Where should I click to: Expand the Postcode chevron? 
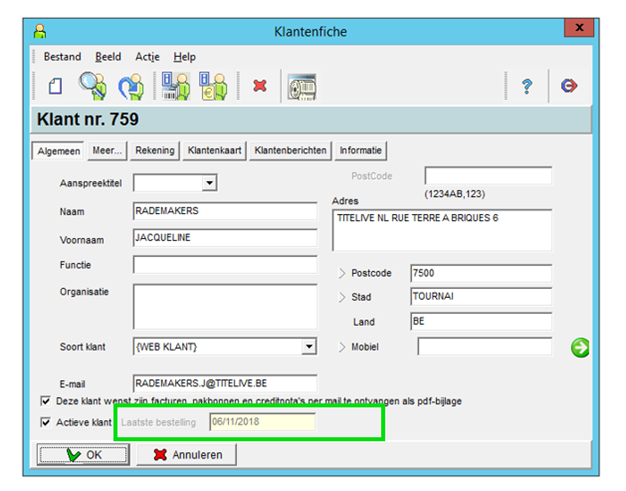click(342, 273)
